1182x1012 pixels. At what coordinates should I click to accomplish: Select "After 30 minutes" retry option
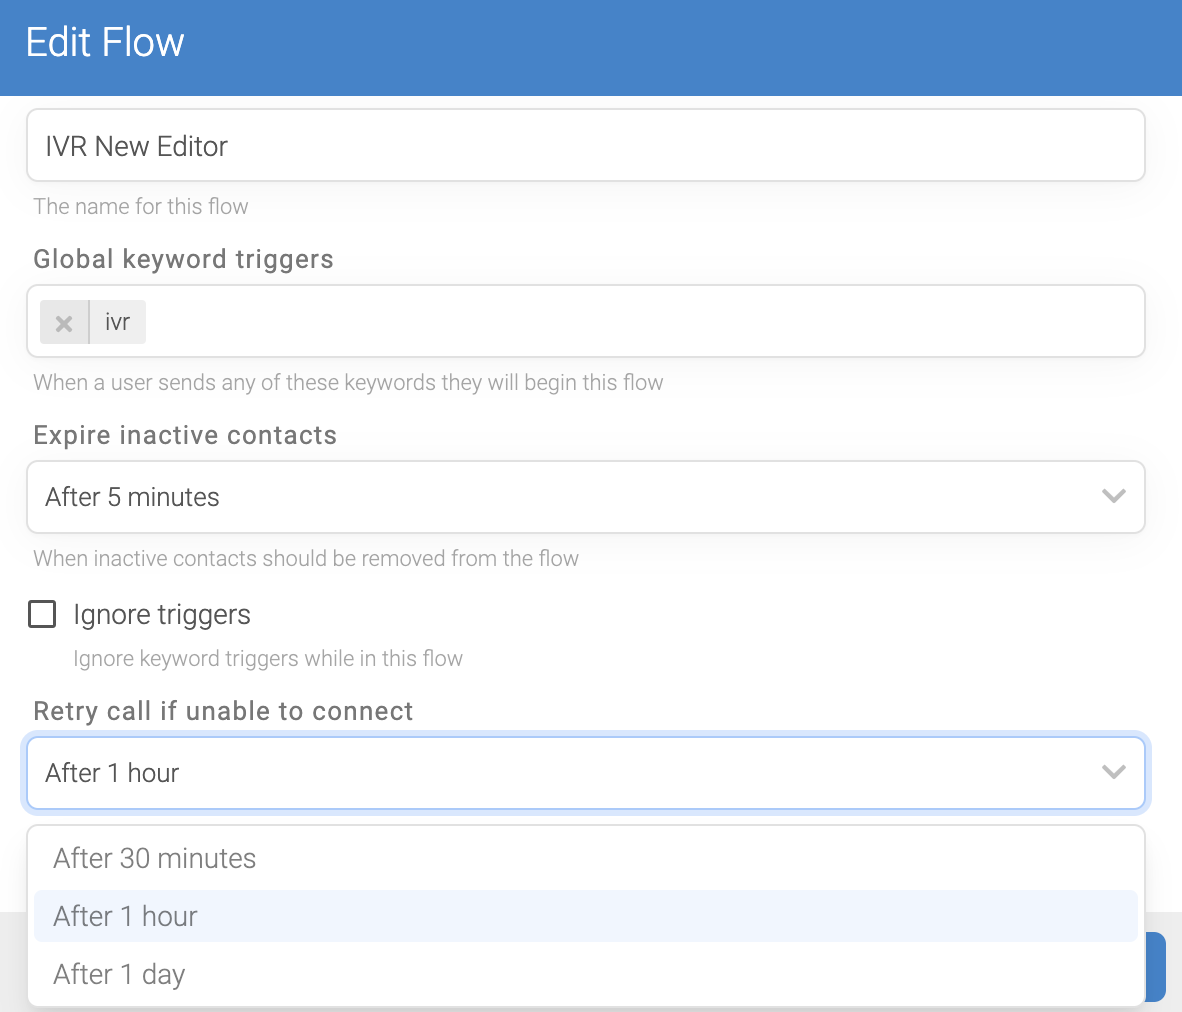tap(154, 858)
